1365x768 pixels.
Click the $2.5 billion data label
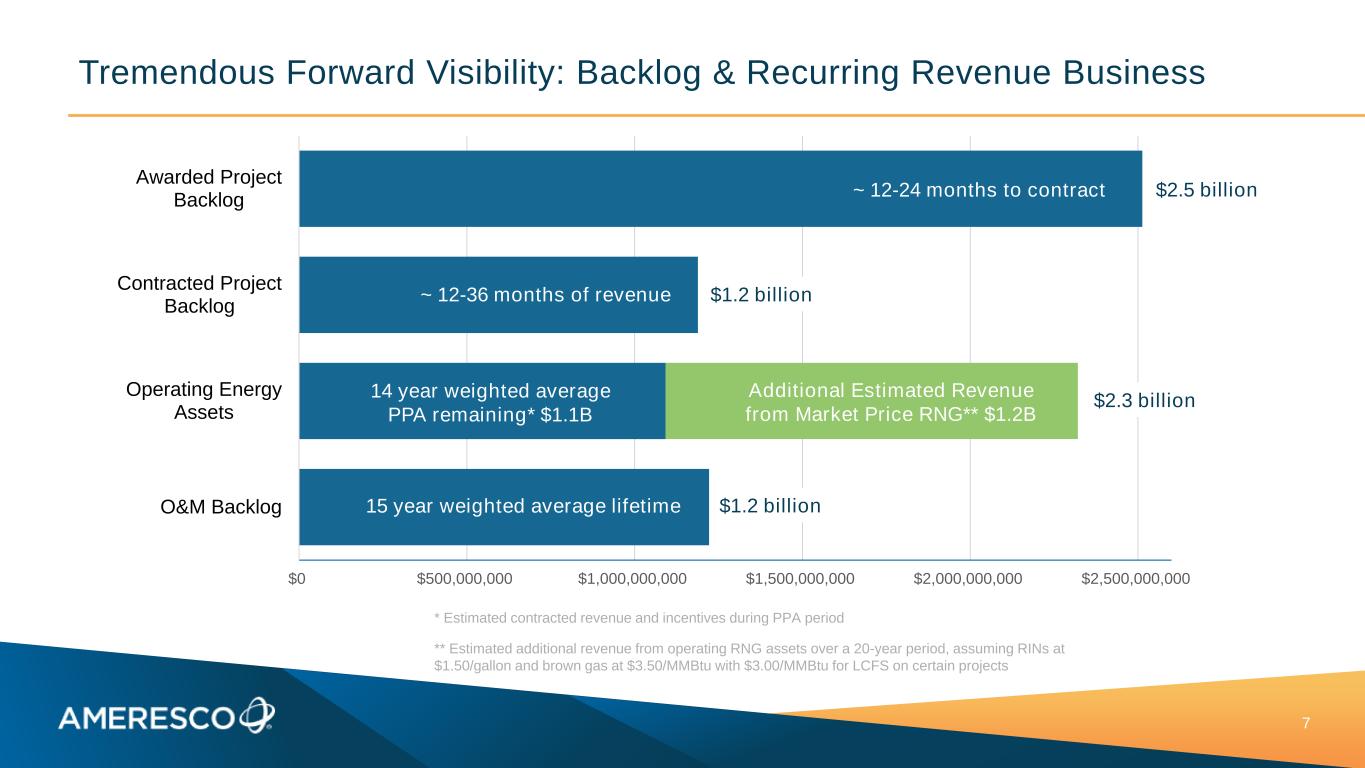click(1206, 190)
